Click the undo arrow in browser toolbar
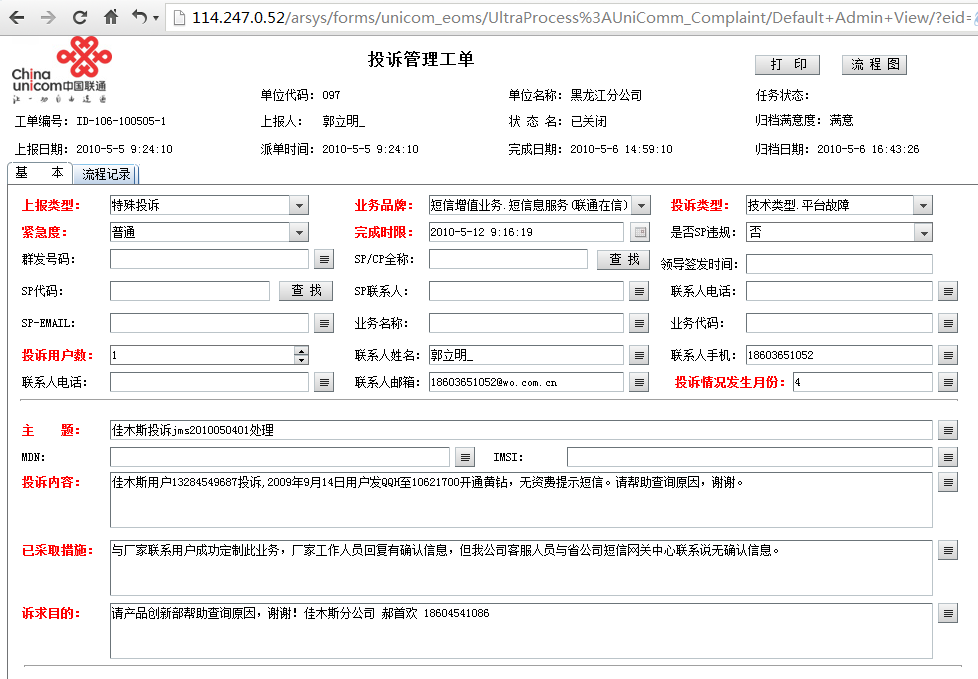 (139, 17)
